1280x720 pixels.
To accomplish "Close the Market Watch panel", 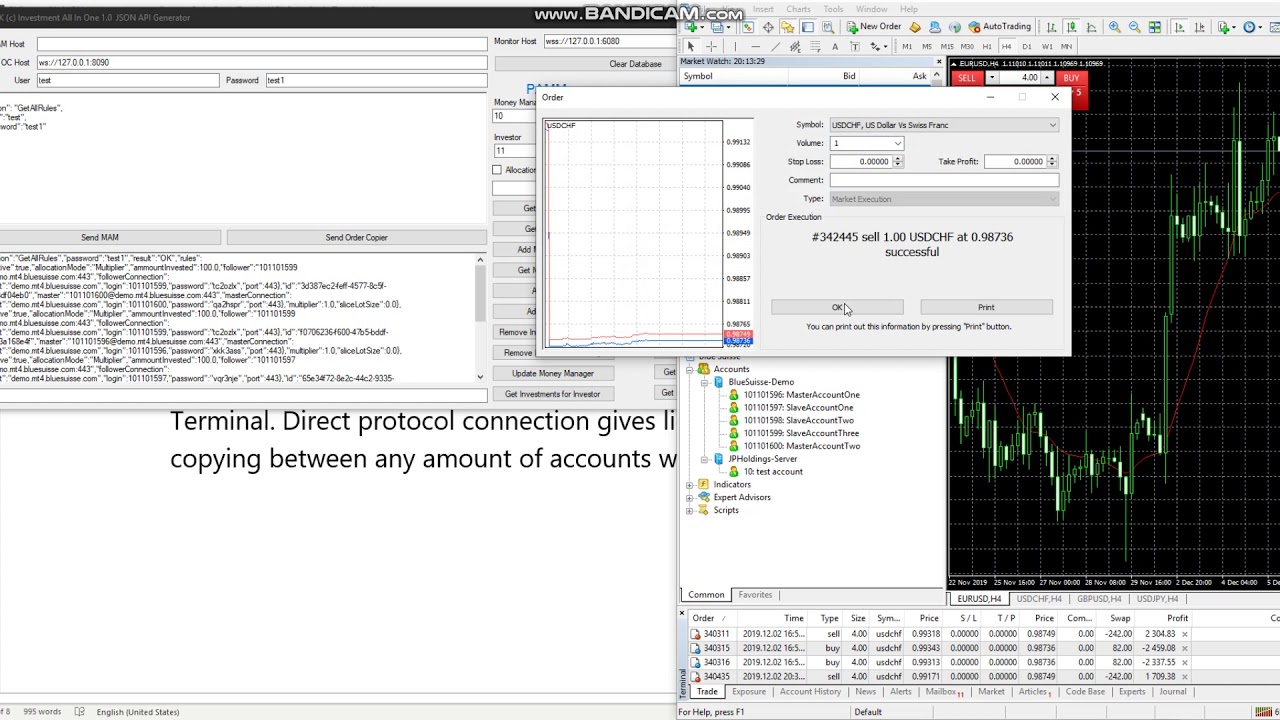I will (938, 62).
